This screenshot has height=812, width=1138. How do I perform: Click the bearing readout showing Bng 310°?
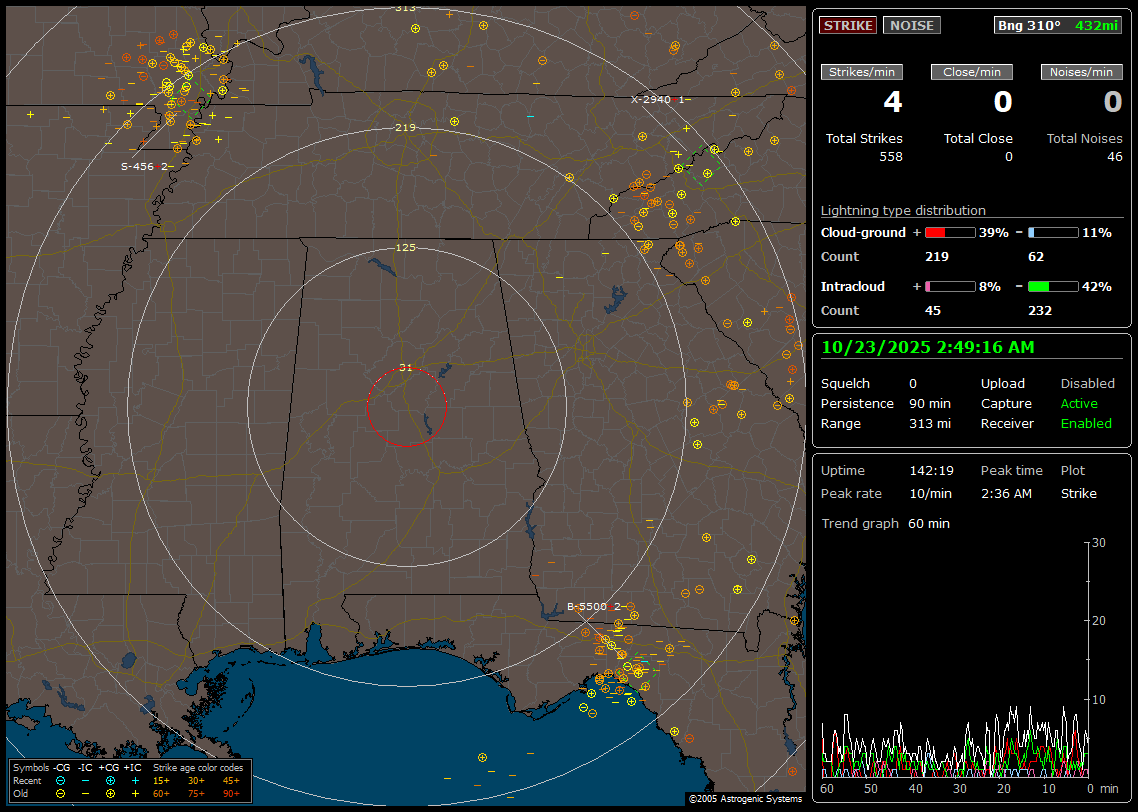click(x=1029, y=25)
